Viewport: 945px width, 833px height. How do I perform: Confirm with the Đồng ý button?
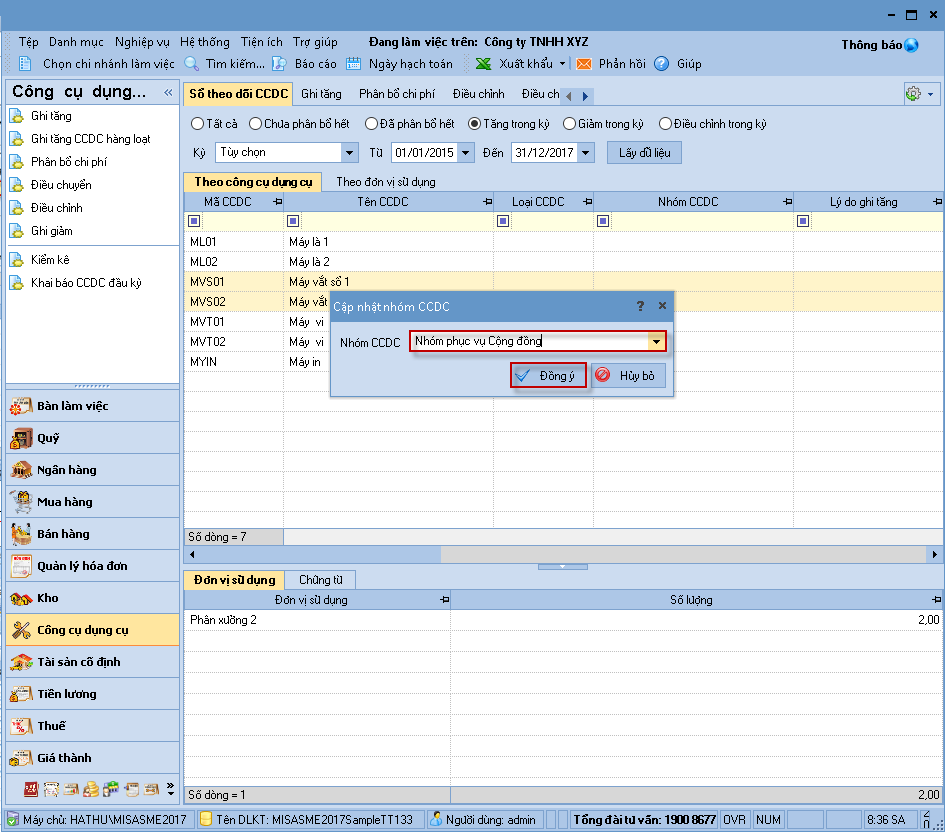[548, 376]
